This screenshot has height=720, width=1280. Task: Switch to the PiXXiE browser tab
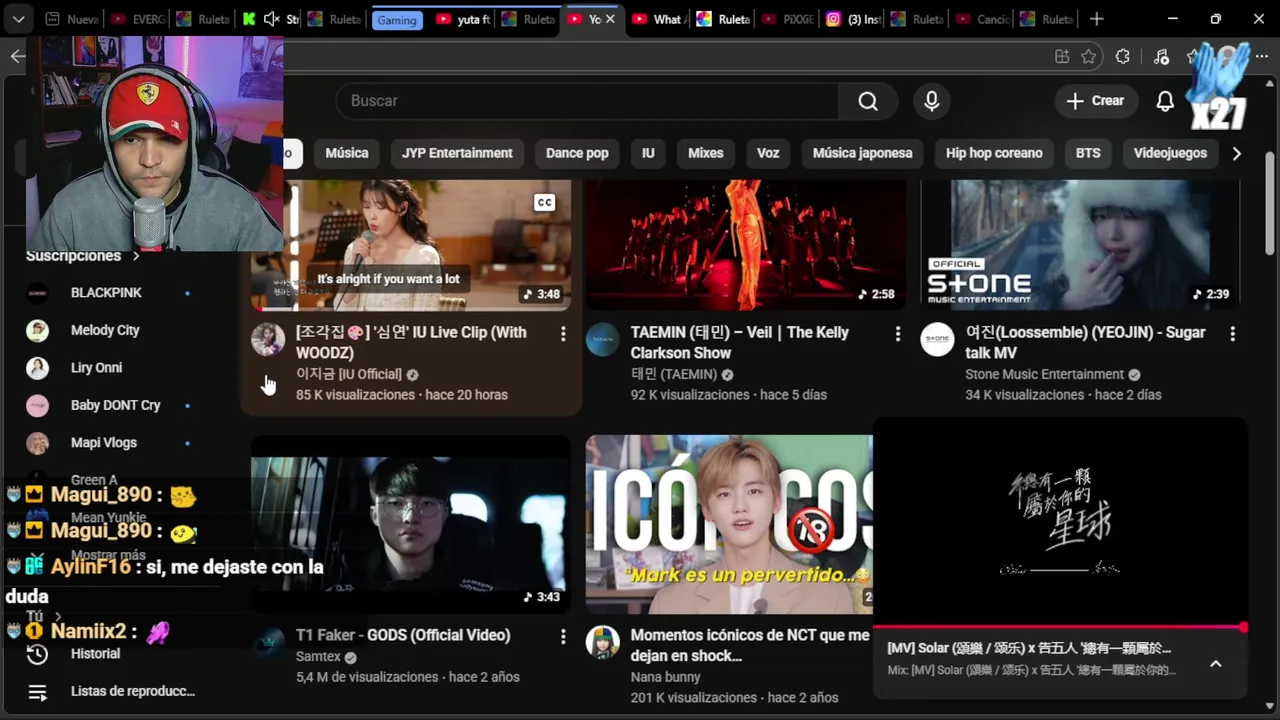(786, 19)
